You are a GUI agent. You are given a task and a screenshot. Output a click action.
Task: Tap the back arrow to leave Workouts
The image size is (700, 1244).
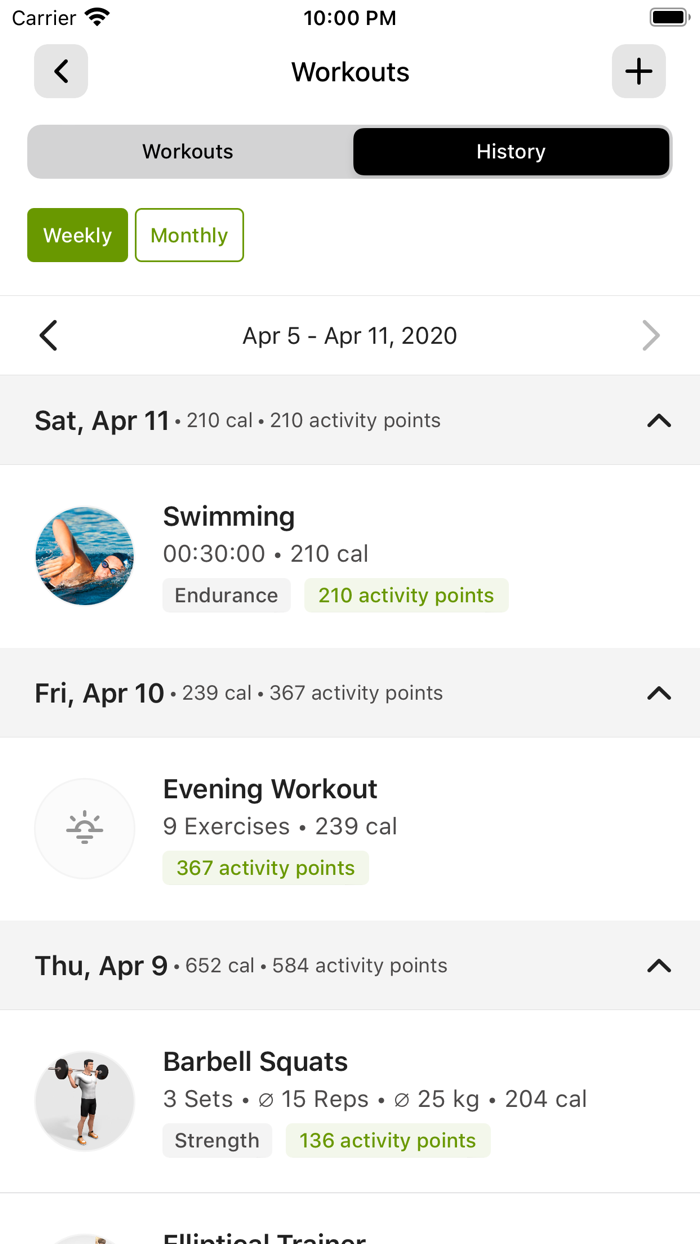pyautogui.click(x=60, y=71)
